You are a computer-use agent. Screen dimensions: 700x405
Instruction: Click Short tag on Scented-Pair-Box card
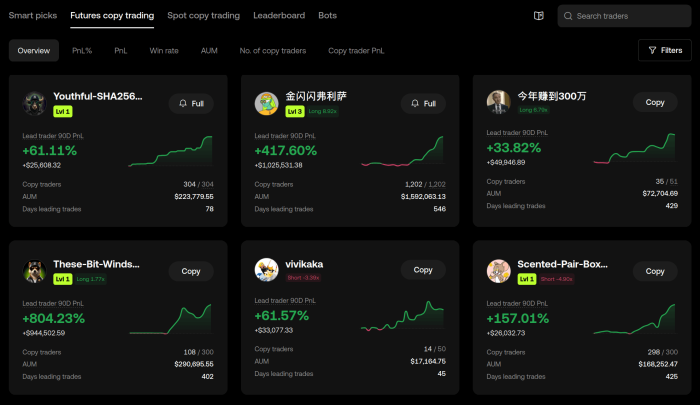pyautogui.click(x=556, y=279)
